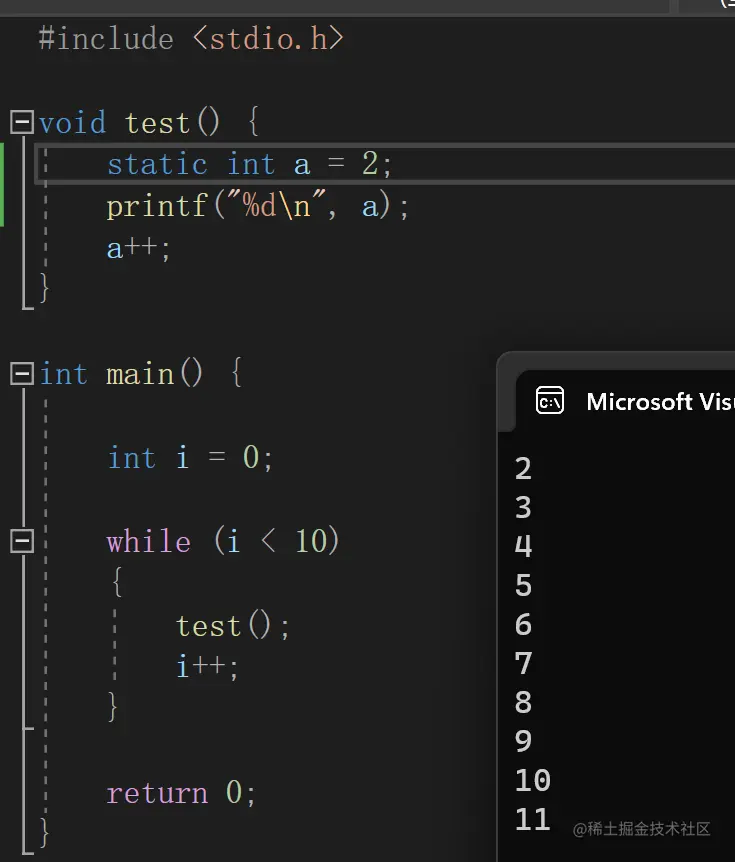The width and height of the screenshot is (735, 862).
Task: Click the 'int main() {' function header
Action: (140, 373)
